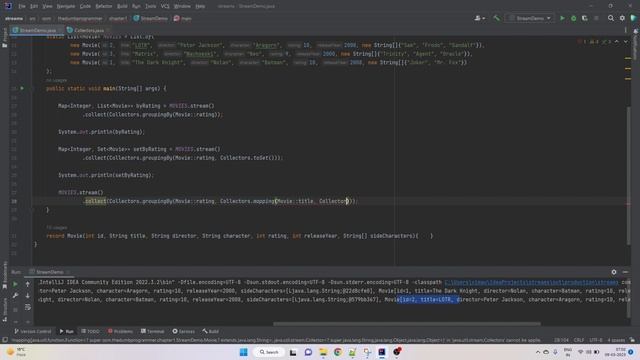Open the File menu

pos(22,6)
